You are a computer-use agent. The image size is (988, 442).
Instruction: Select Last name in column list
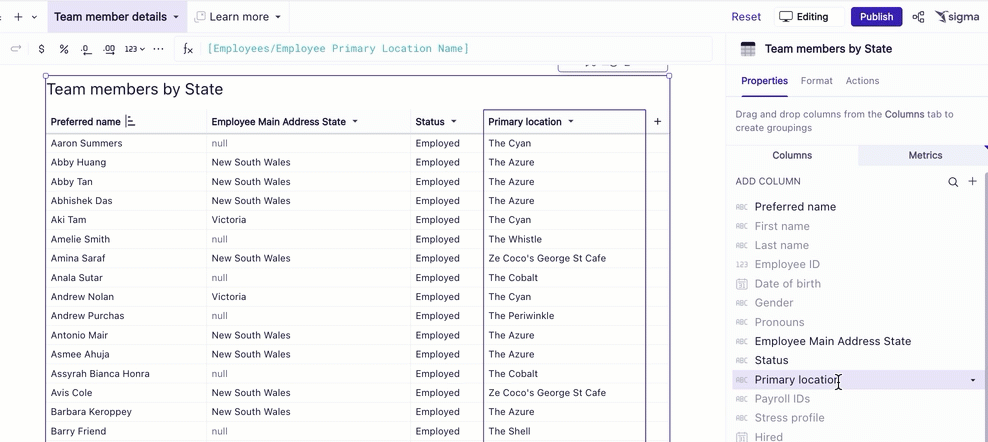tap(781, 245)
